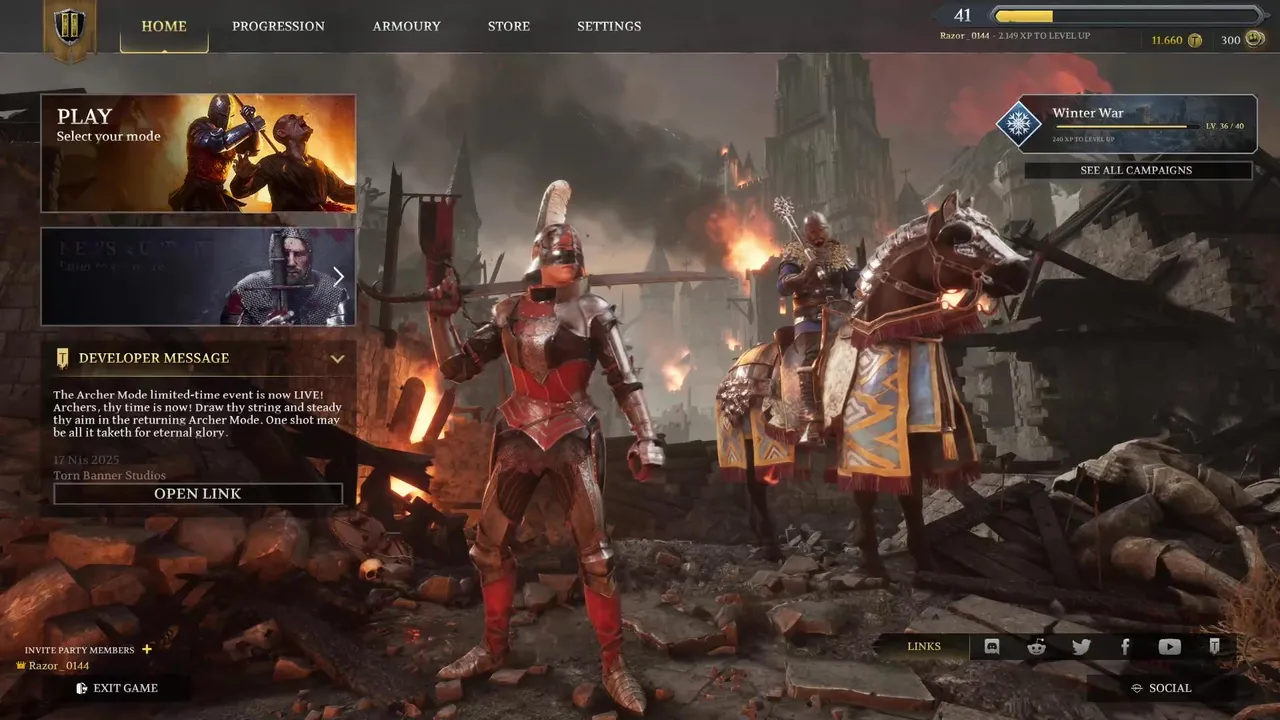Click the player level number 41

[x=963, y=15]
